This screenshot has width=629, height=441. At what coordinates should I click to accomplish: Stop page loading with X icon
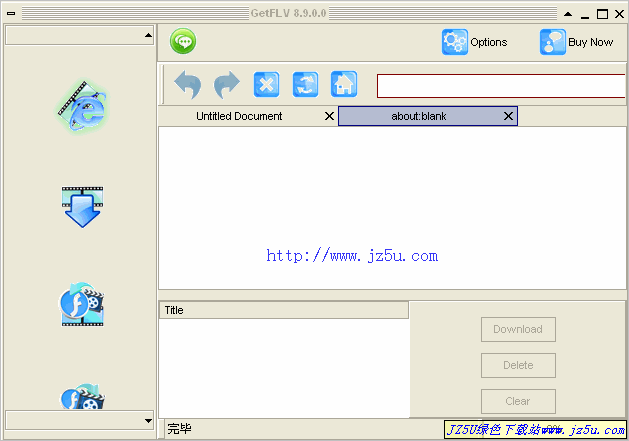pyautogui.click(x=266, y=84)
